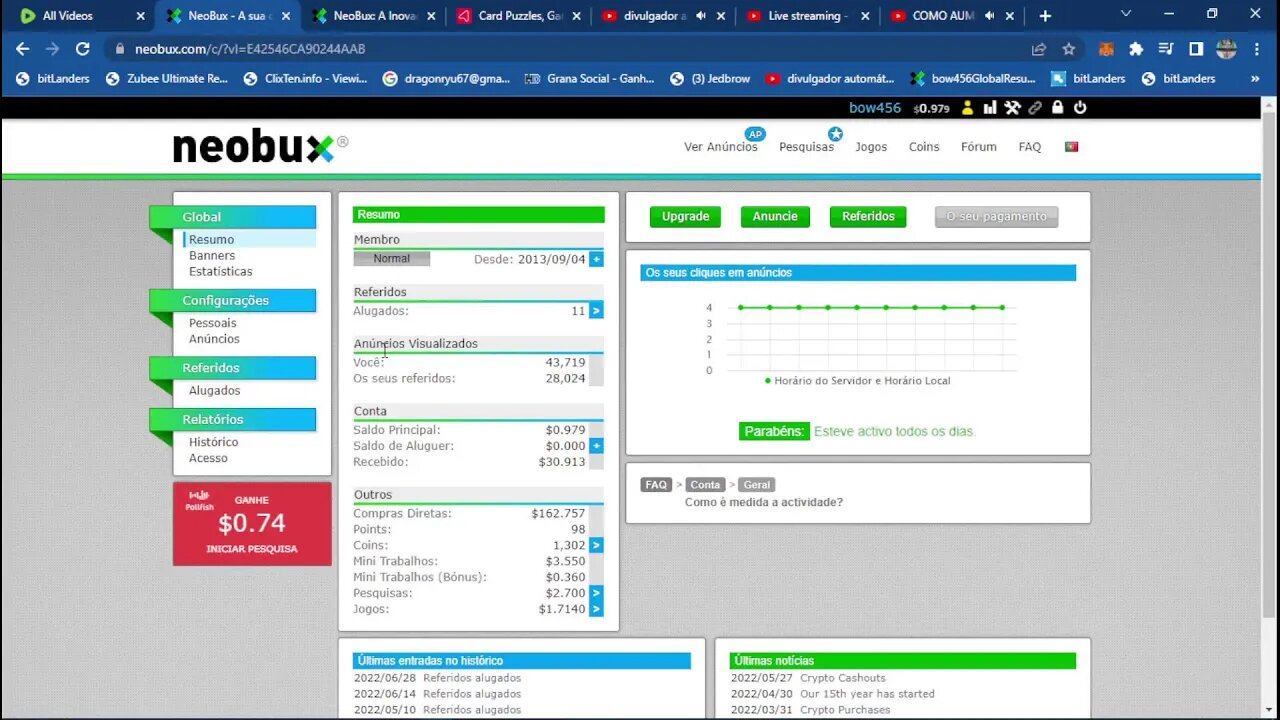Viewport: 1280px width, 720px height.
Task: Open the crossed tools settings icon
Action: [1012, 108]
